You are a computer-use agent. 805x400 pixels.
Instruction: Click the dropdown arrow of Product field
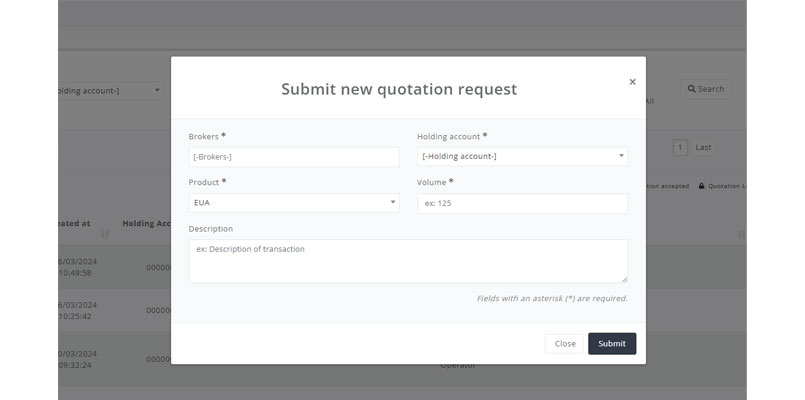pos(393,202)
